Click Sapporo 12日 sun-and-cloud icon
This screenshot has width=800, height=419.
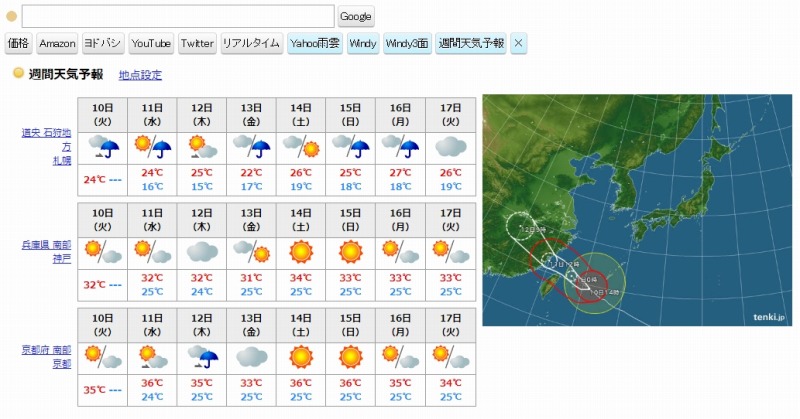point(202,147)
